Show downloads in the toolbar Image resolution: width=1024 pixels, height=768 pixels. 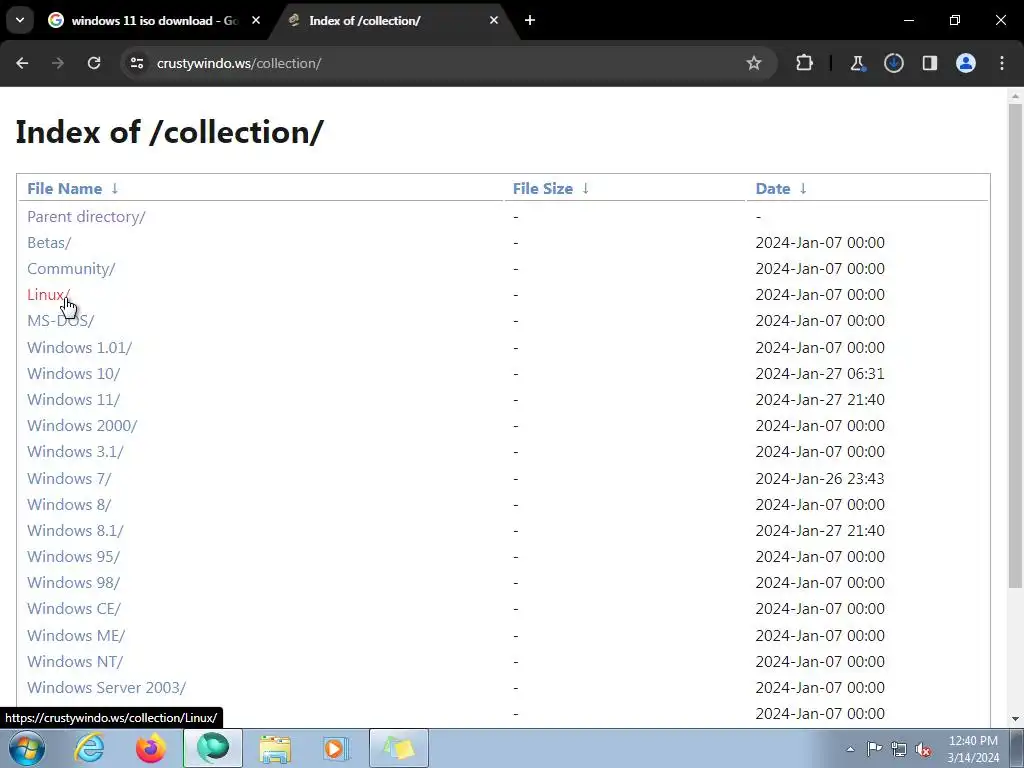[x=893, y=63]
